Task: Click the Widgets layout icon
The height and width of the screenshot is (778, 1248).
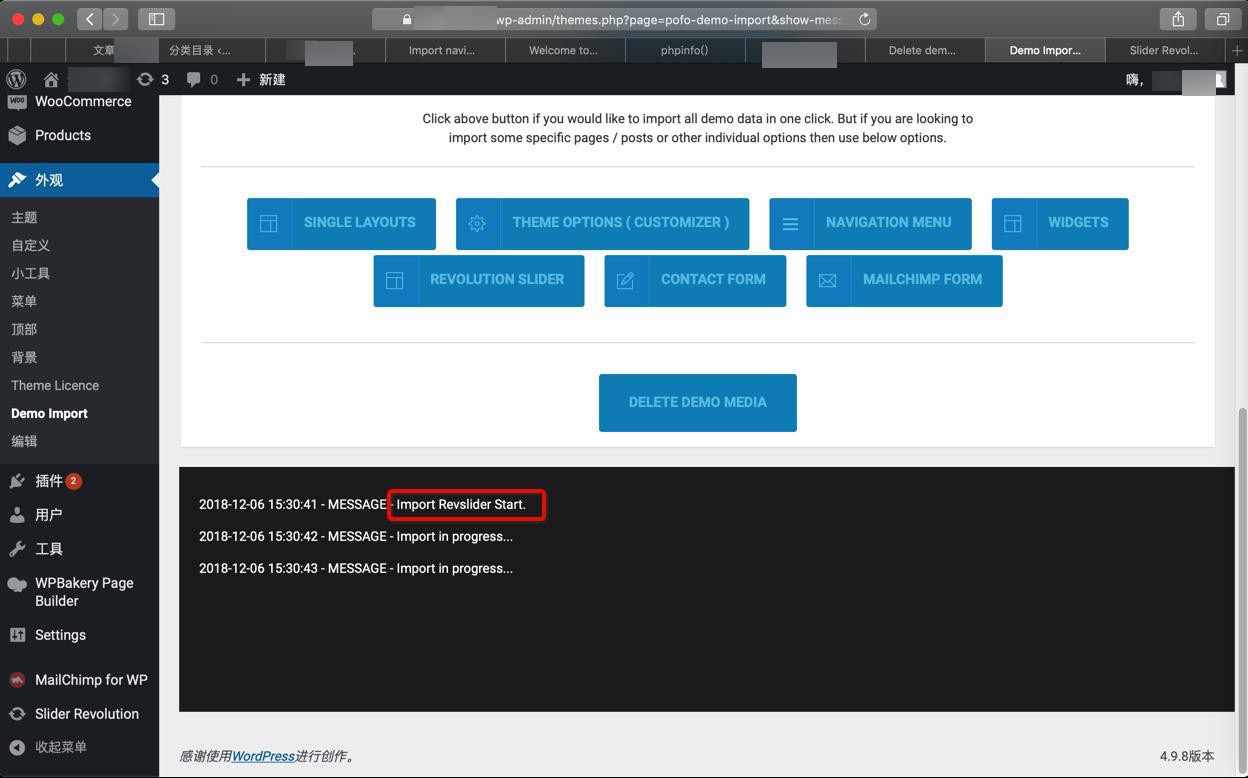Action: coord(1013,223)
